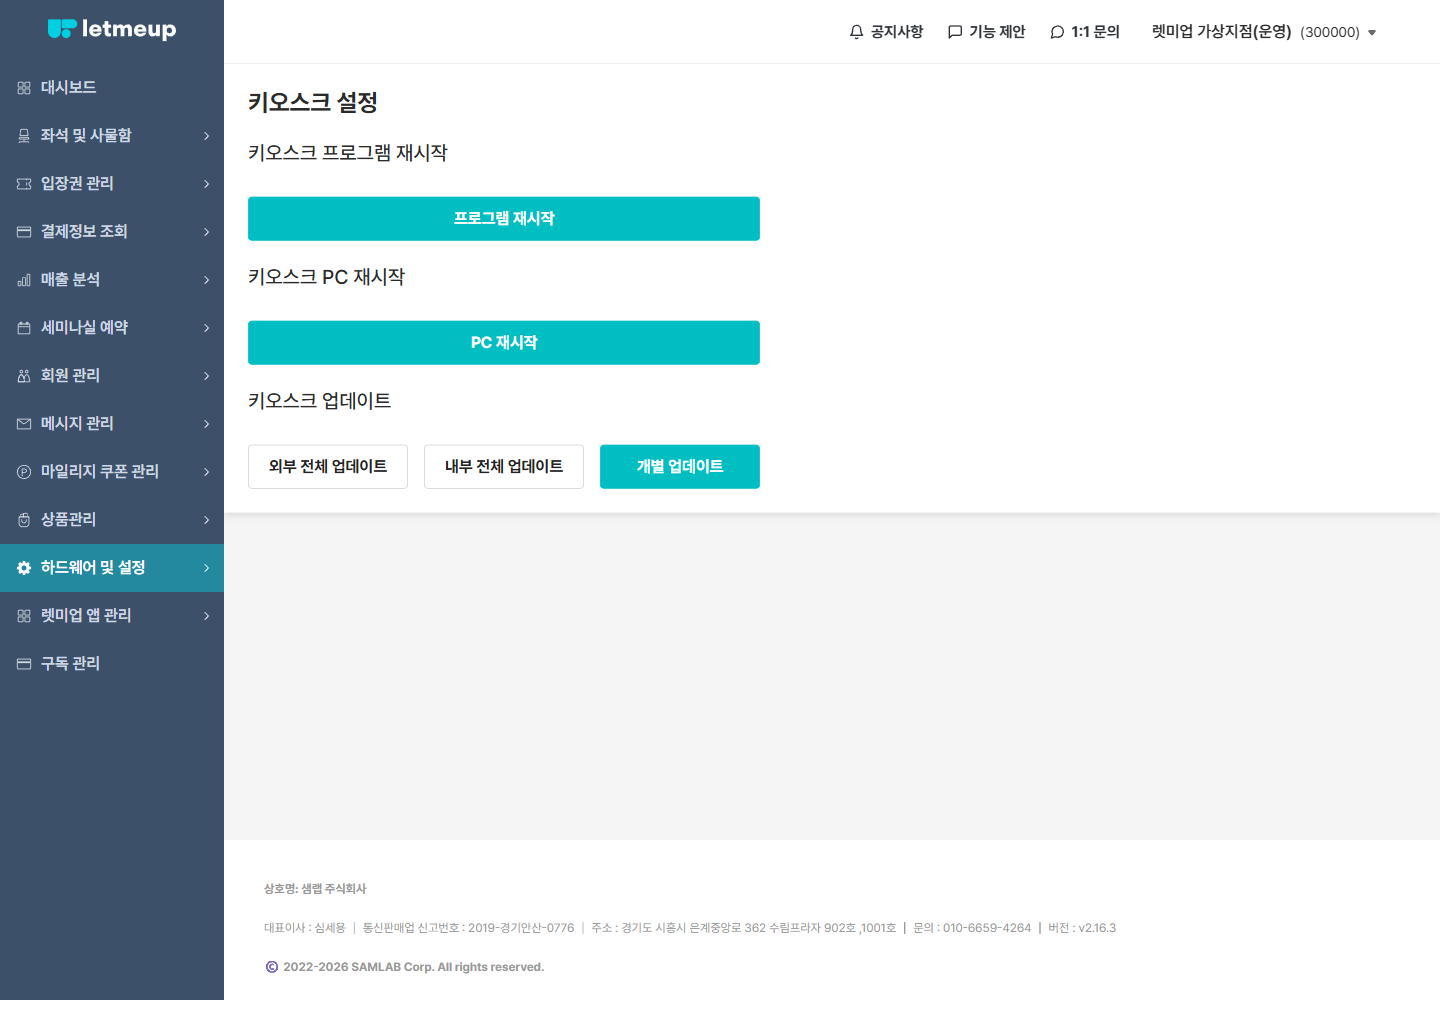Select 하드웨어 및 설정 menu

click(x=112, y=568)
